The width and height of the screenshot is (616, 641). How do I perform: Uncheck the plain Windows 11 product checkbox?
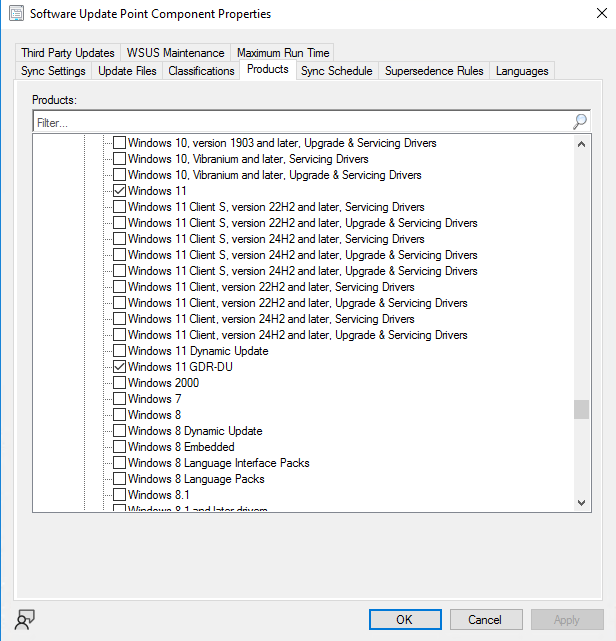pos(119,191)
